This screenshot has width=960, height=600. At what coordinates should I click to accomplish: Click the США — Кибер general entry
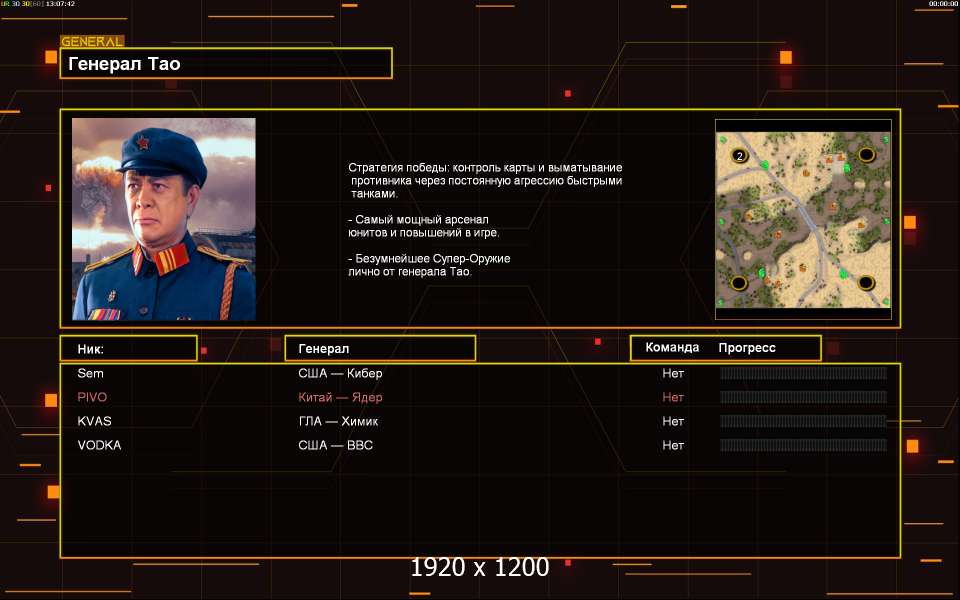[x=340, y=373]
